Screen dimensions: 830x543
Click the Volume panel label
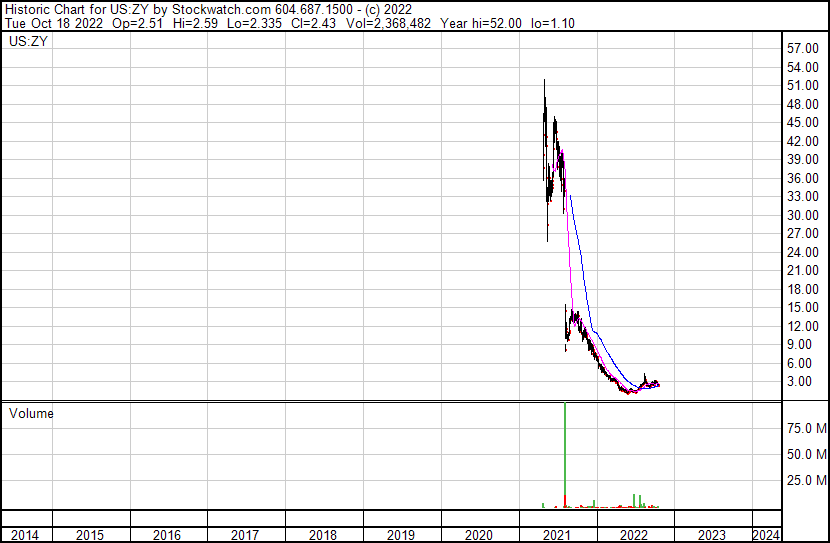point(31,413)
